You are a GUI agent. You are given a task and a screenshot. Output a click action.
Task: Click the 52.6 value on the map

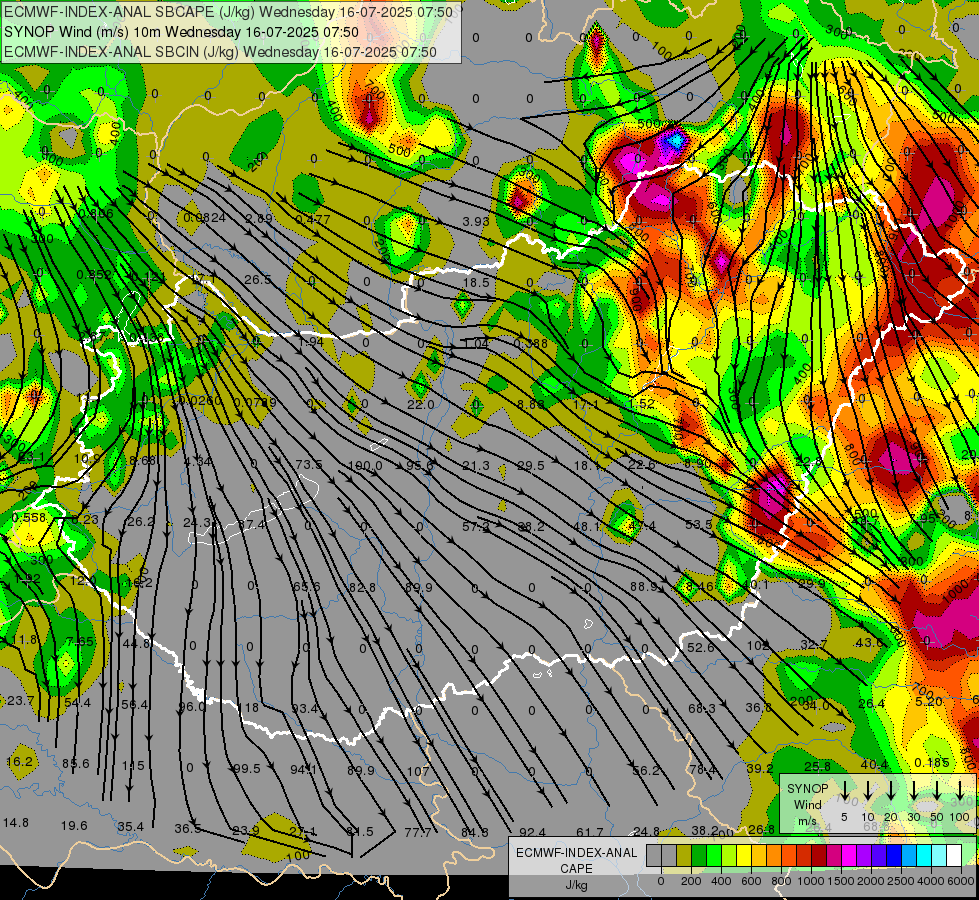pos(701,648)
